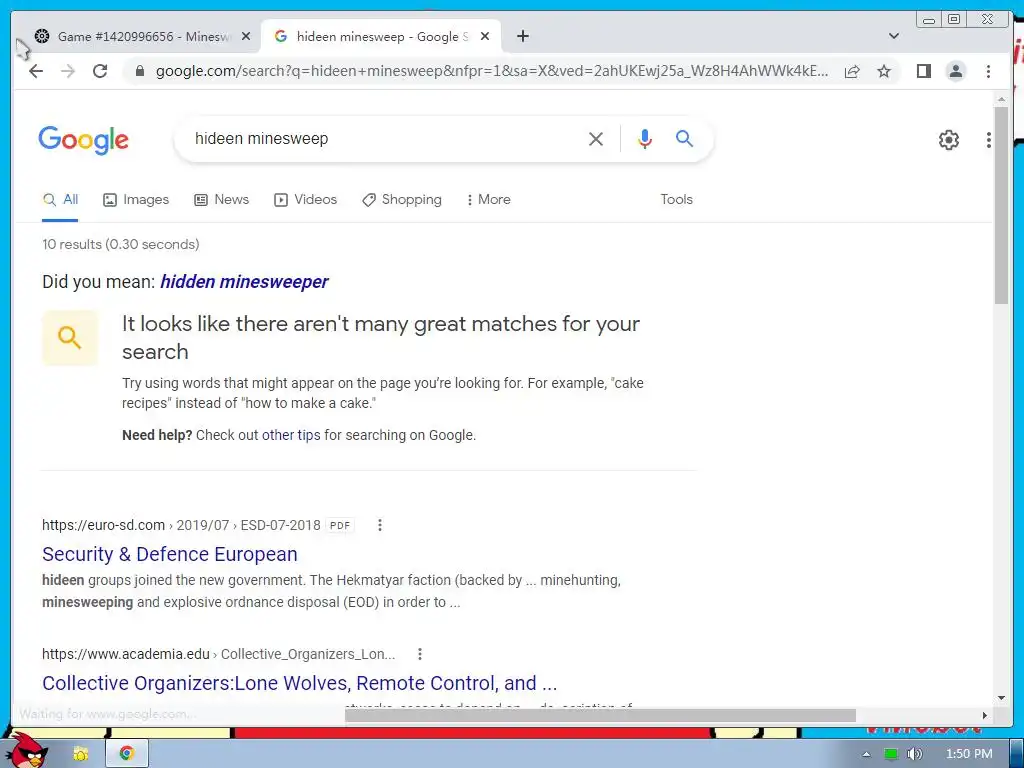Open search Tools

(x=676, y=200)
